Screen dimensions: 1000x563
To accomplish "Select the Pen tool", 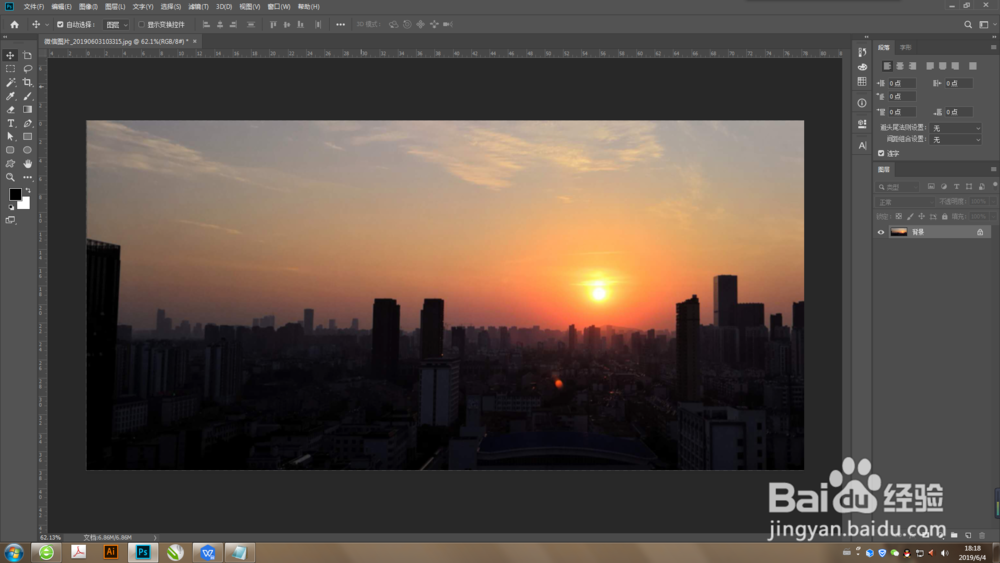I will pos(27,123).
